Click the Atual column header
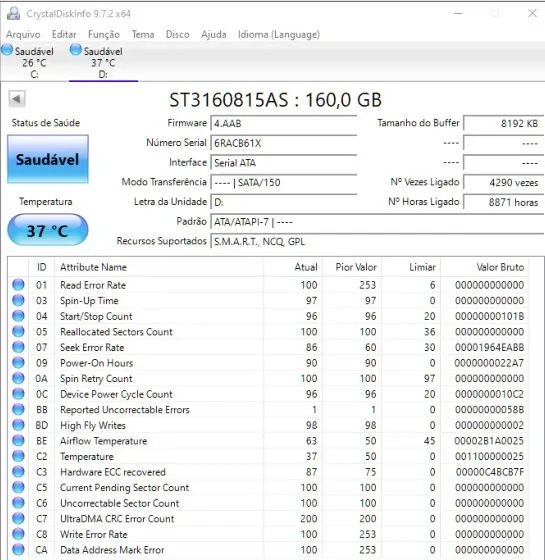 click(x=293, y=267)
